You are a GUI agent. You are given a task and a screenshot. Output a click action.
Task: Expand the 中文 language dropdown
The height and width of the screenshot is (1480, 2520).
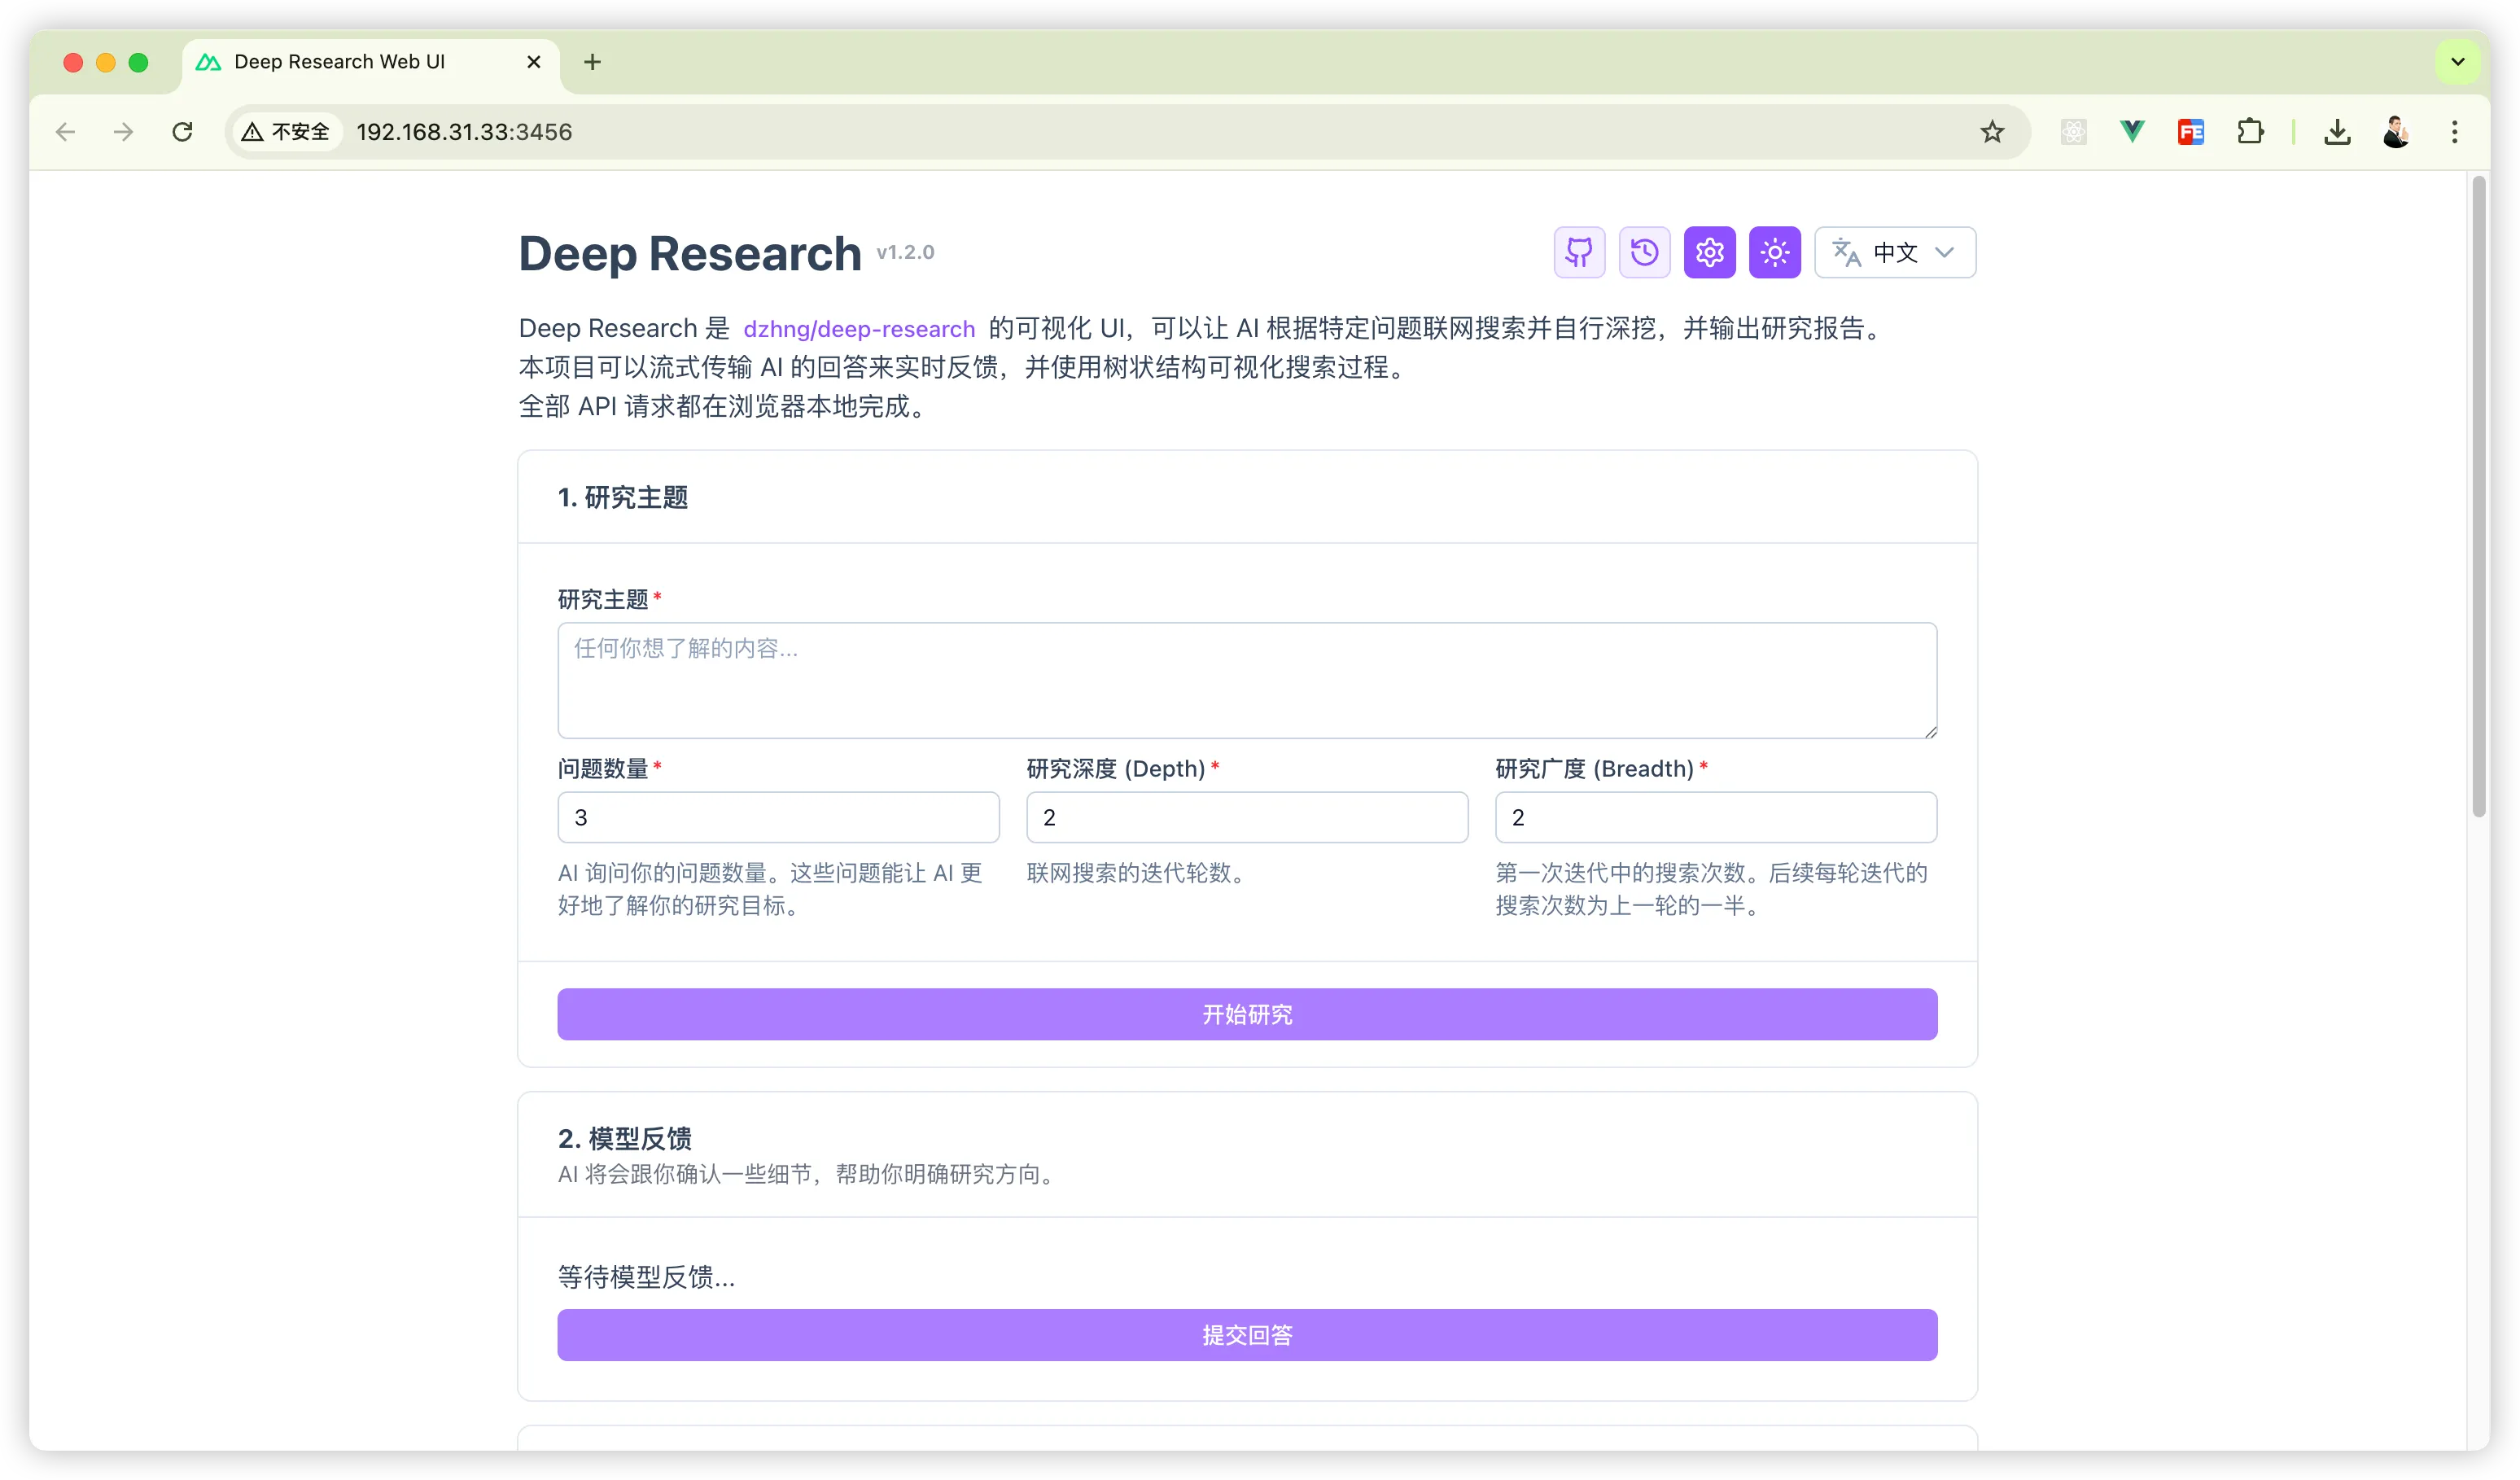pos(1894,252)
